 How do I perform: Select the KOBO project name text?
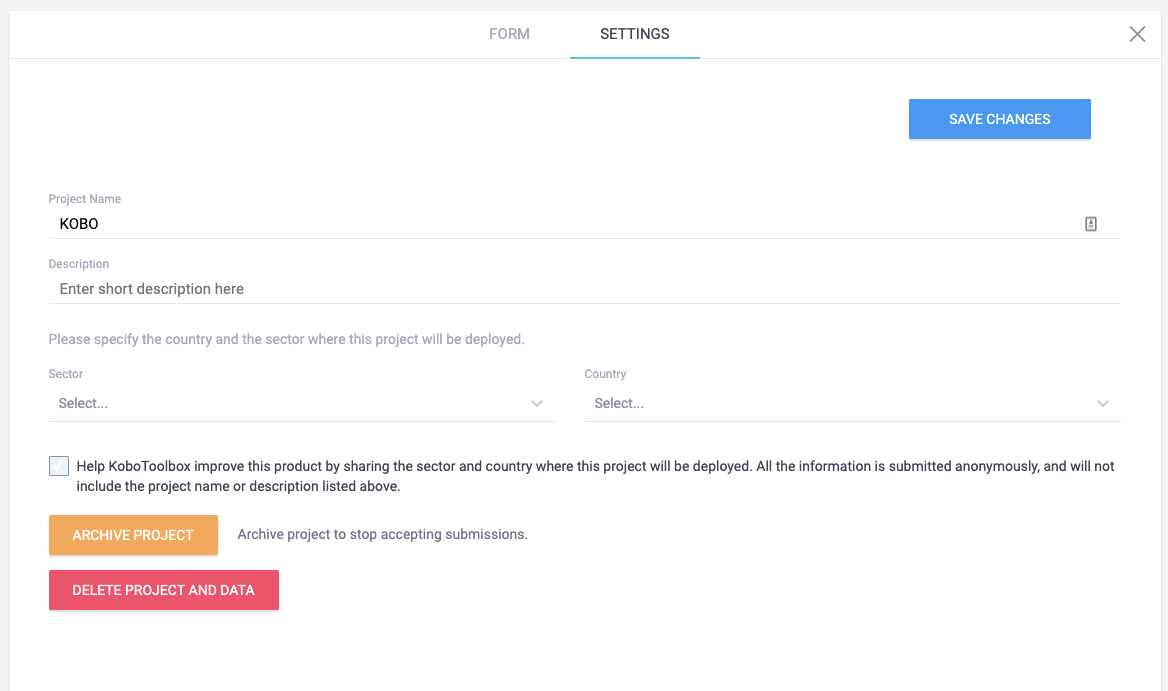click(78, 223)
